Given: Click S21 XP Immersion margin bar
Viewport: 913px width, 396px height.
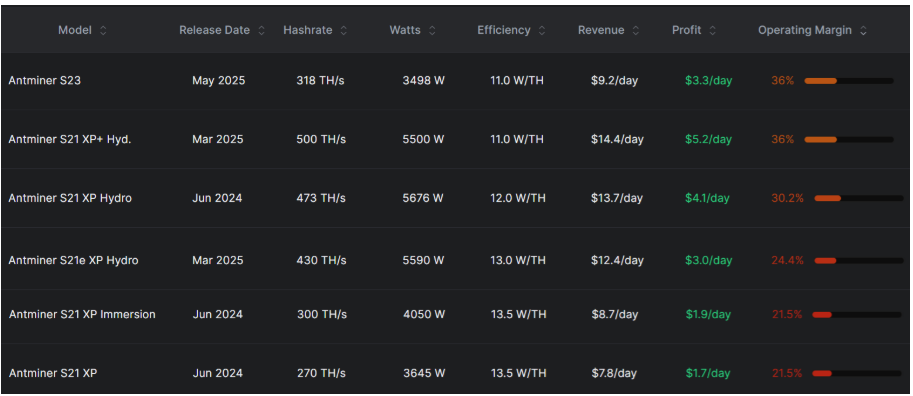Looking at the screenshot, I should point(857,314).
